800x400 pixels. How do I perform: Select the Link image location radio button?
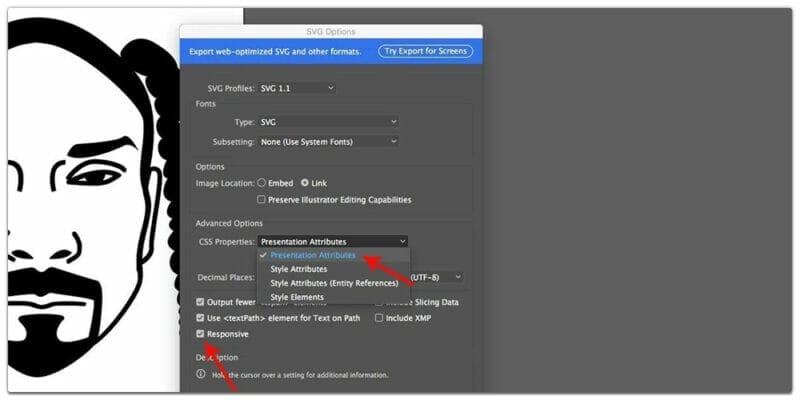305,183
